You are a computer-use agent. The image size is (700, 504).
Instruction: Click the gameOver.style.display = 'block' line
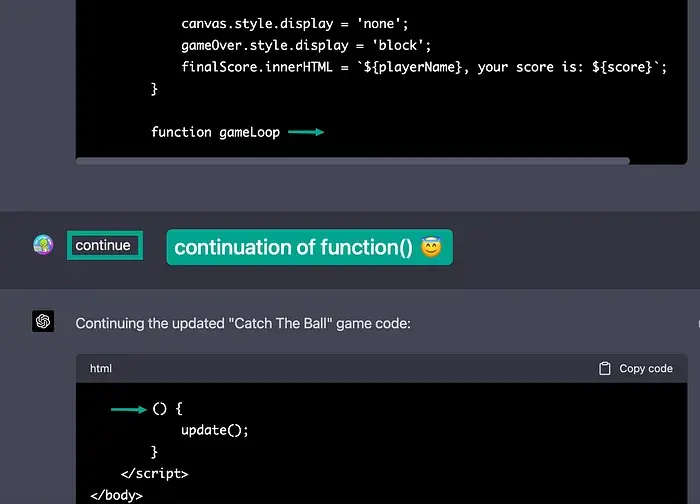coord(306,45)
